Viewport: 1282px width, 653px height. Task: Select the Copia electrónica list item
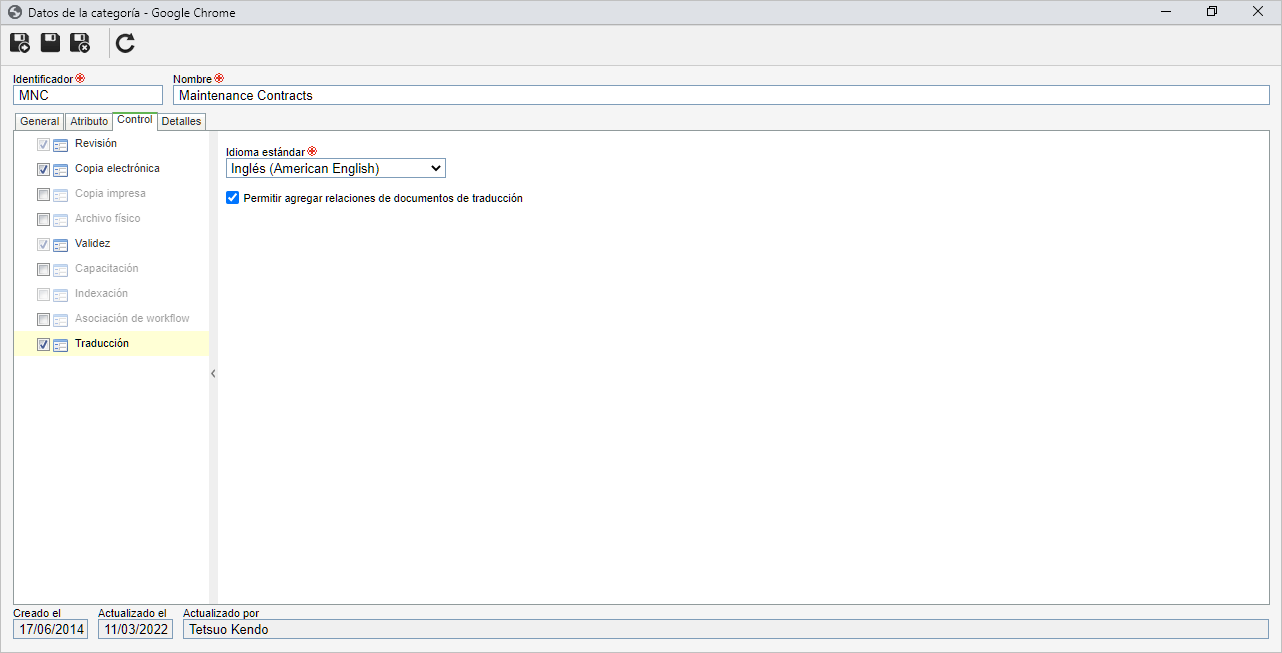(111, 169)
